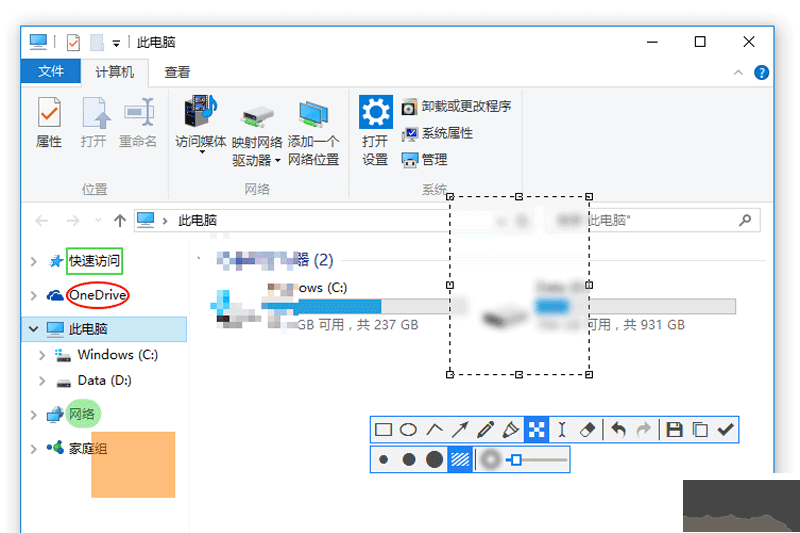Undo the last annotation
Image resolution: width=800 pixels, height=533 pixels.
[x=618, y=430]
